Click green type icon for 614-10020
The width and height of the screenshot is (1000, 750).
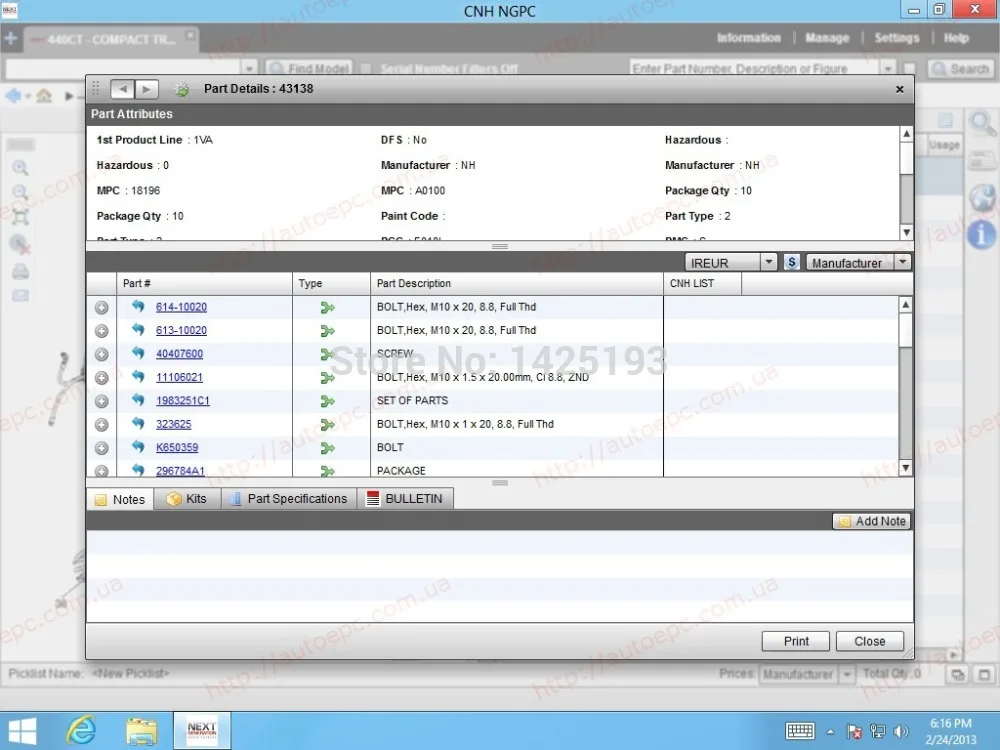click(x=327, y=308)
